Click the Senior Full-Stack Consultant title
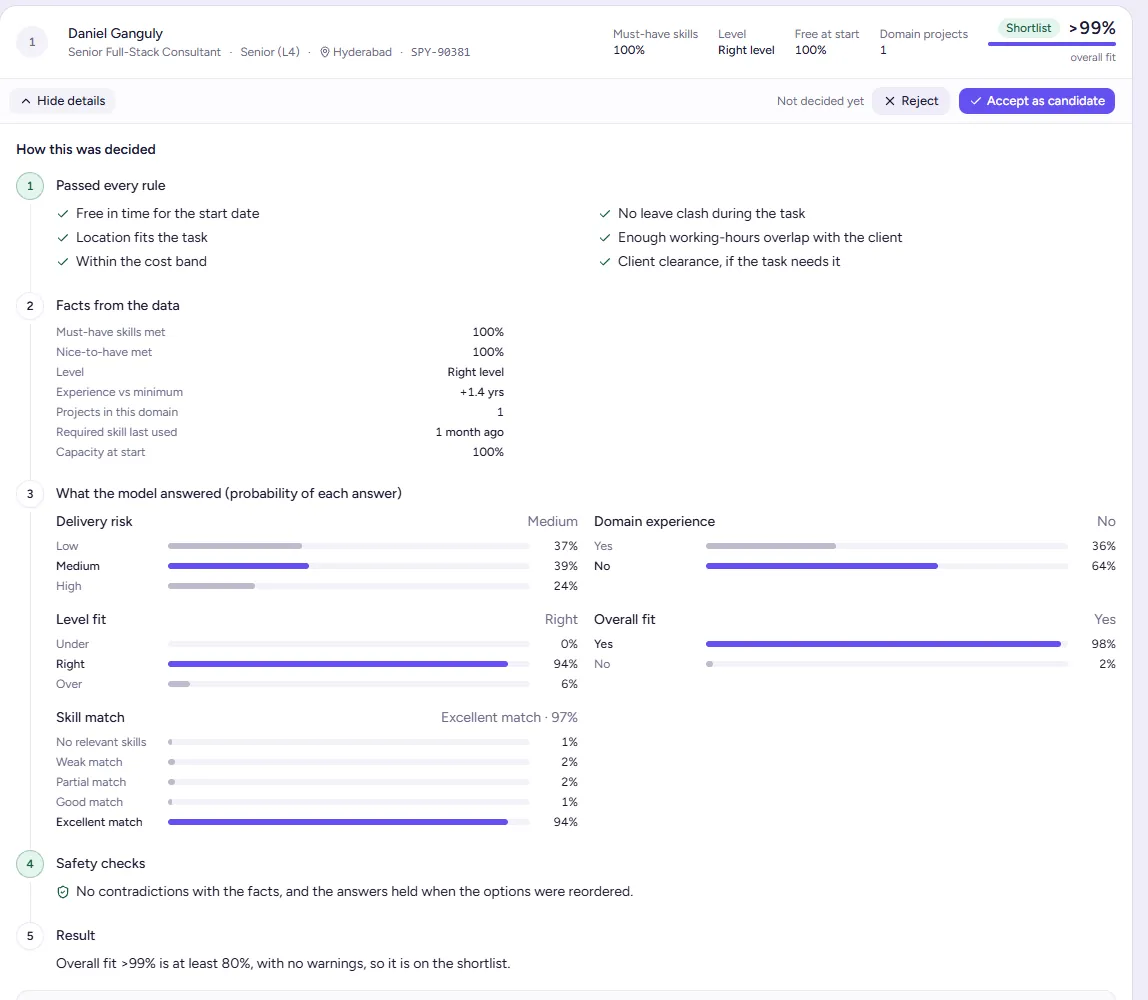The image size is (1148, 1000). tap(144, 52)
